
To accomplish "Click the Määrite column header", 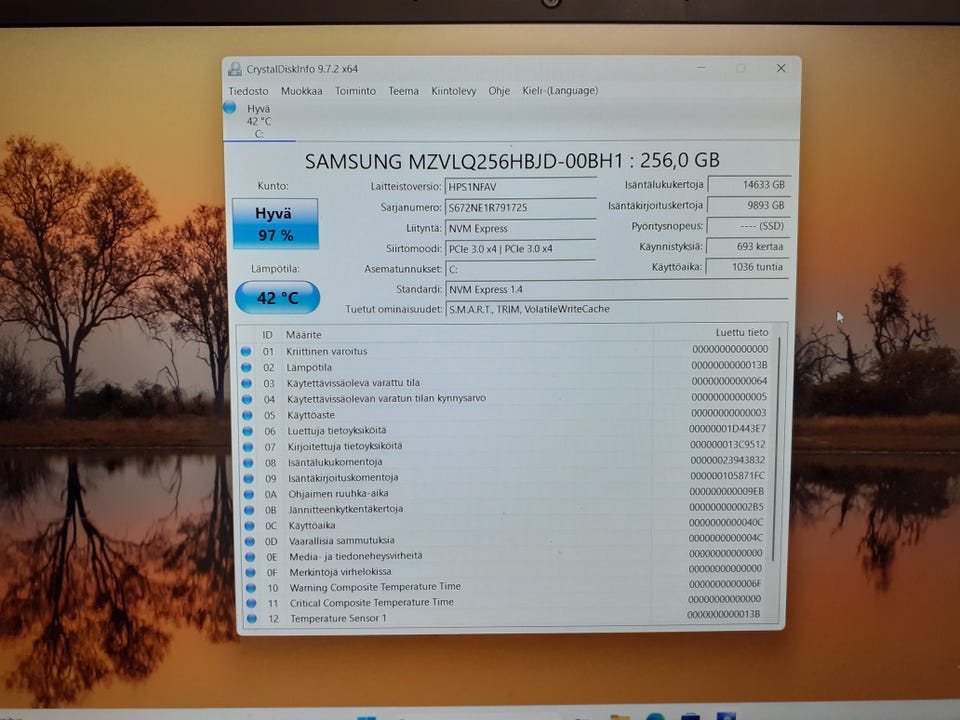I will [x=303, y=335].
